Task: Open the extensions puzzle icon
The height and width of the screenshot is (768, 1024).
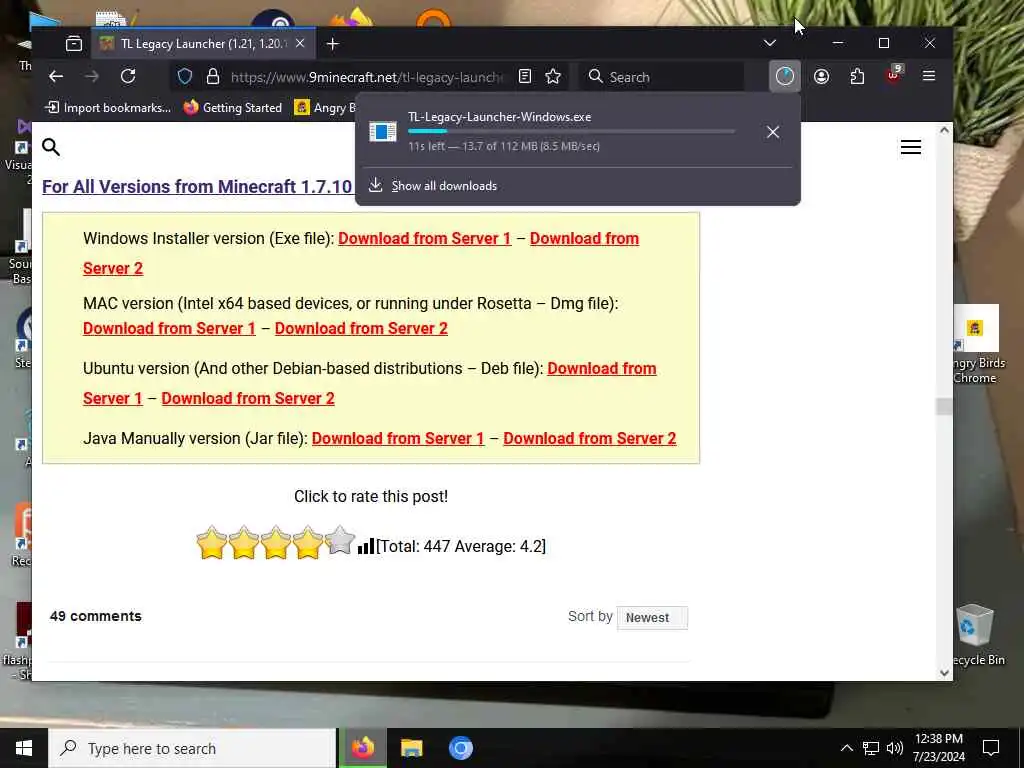Action: 857,76
